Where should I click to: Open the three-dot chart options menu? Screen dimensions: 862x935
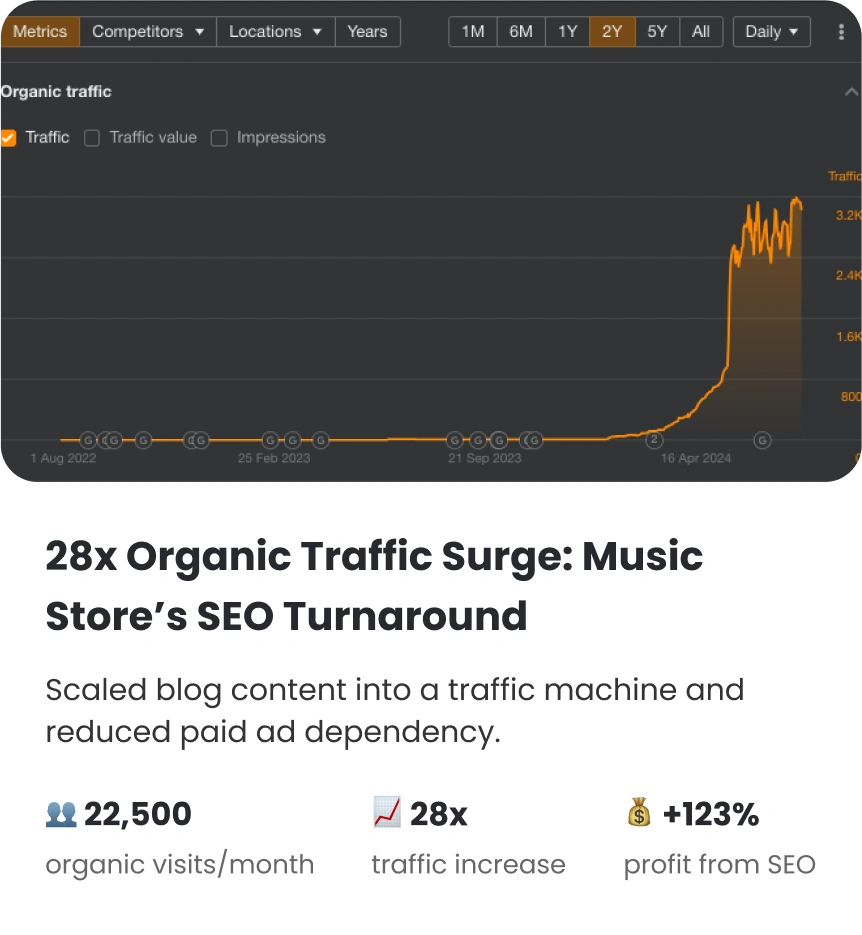click(841, 32)
